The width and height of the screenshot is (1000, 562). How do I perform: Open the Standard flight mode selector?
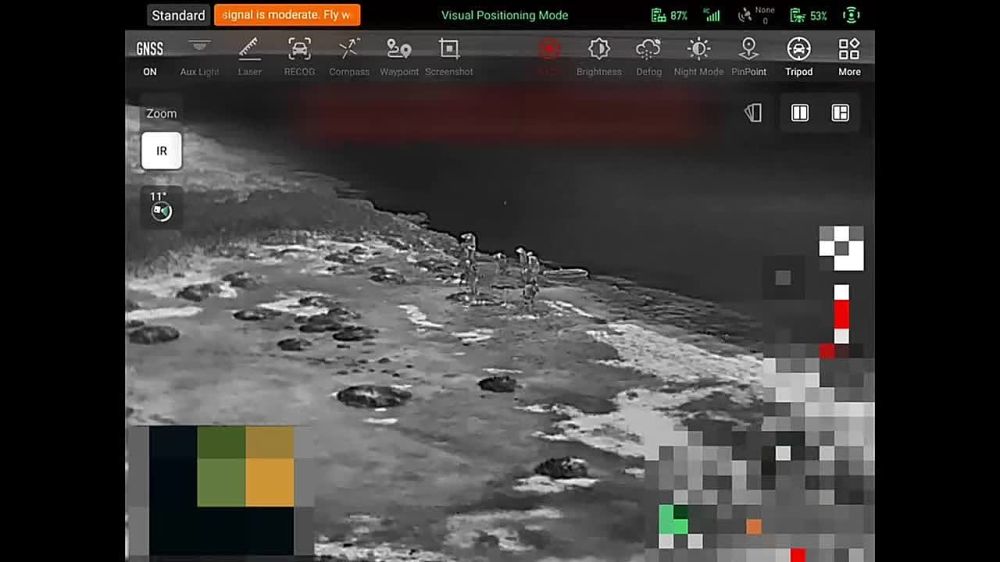pyautogui.click(x=178, y=15)
